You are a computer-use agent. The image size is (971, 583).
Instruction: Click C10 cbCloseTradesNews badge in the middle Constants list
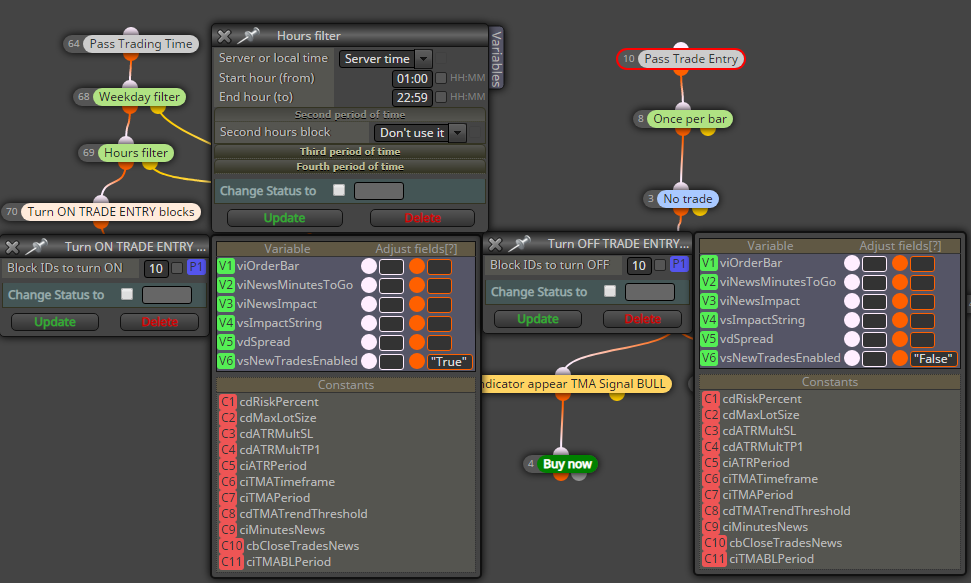tap(232, 546)
